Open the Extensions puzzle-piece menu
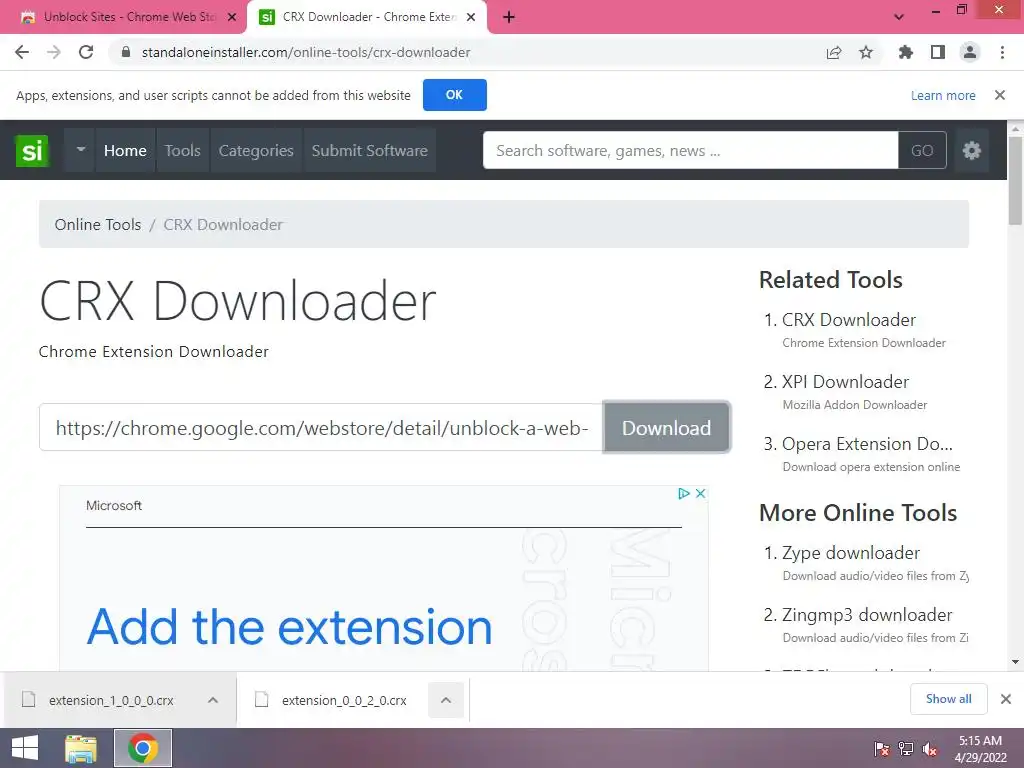Viewport: 1024px width, 768px height. point(906,52)
